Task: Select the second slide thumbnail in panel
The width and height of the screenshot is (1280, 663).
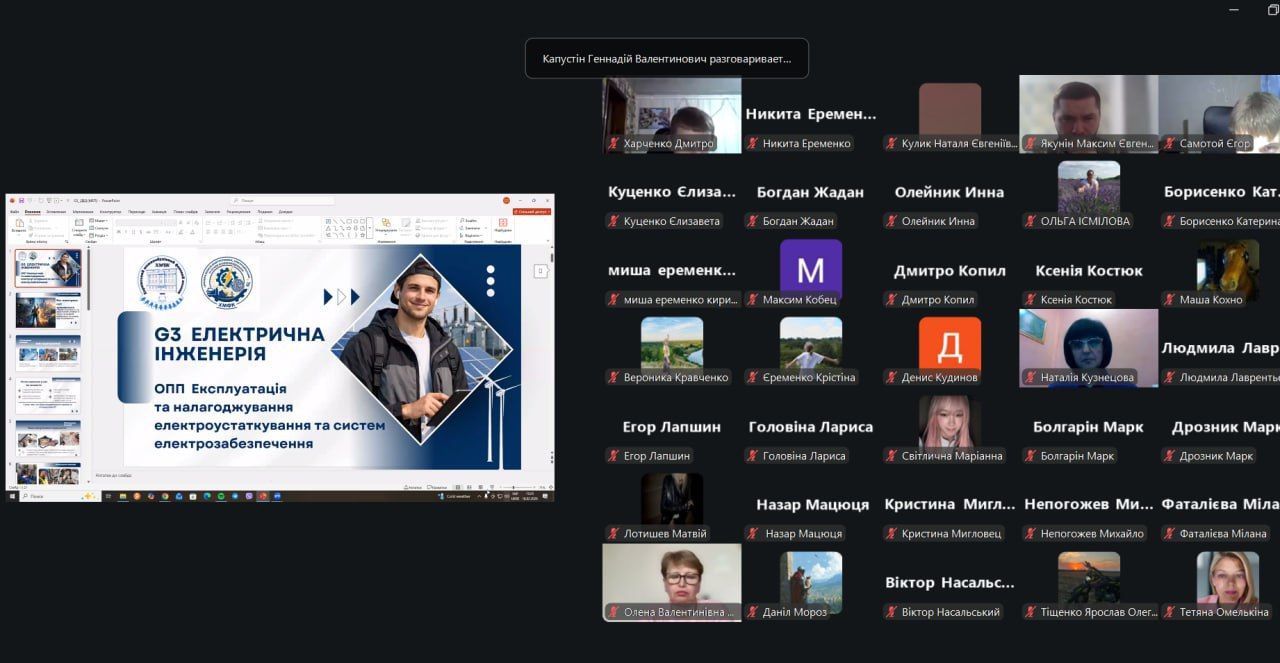Action: click(x=48, y=311)
